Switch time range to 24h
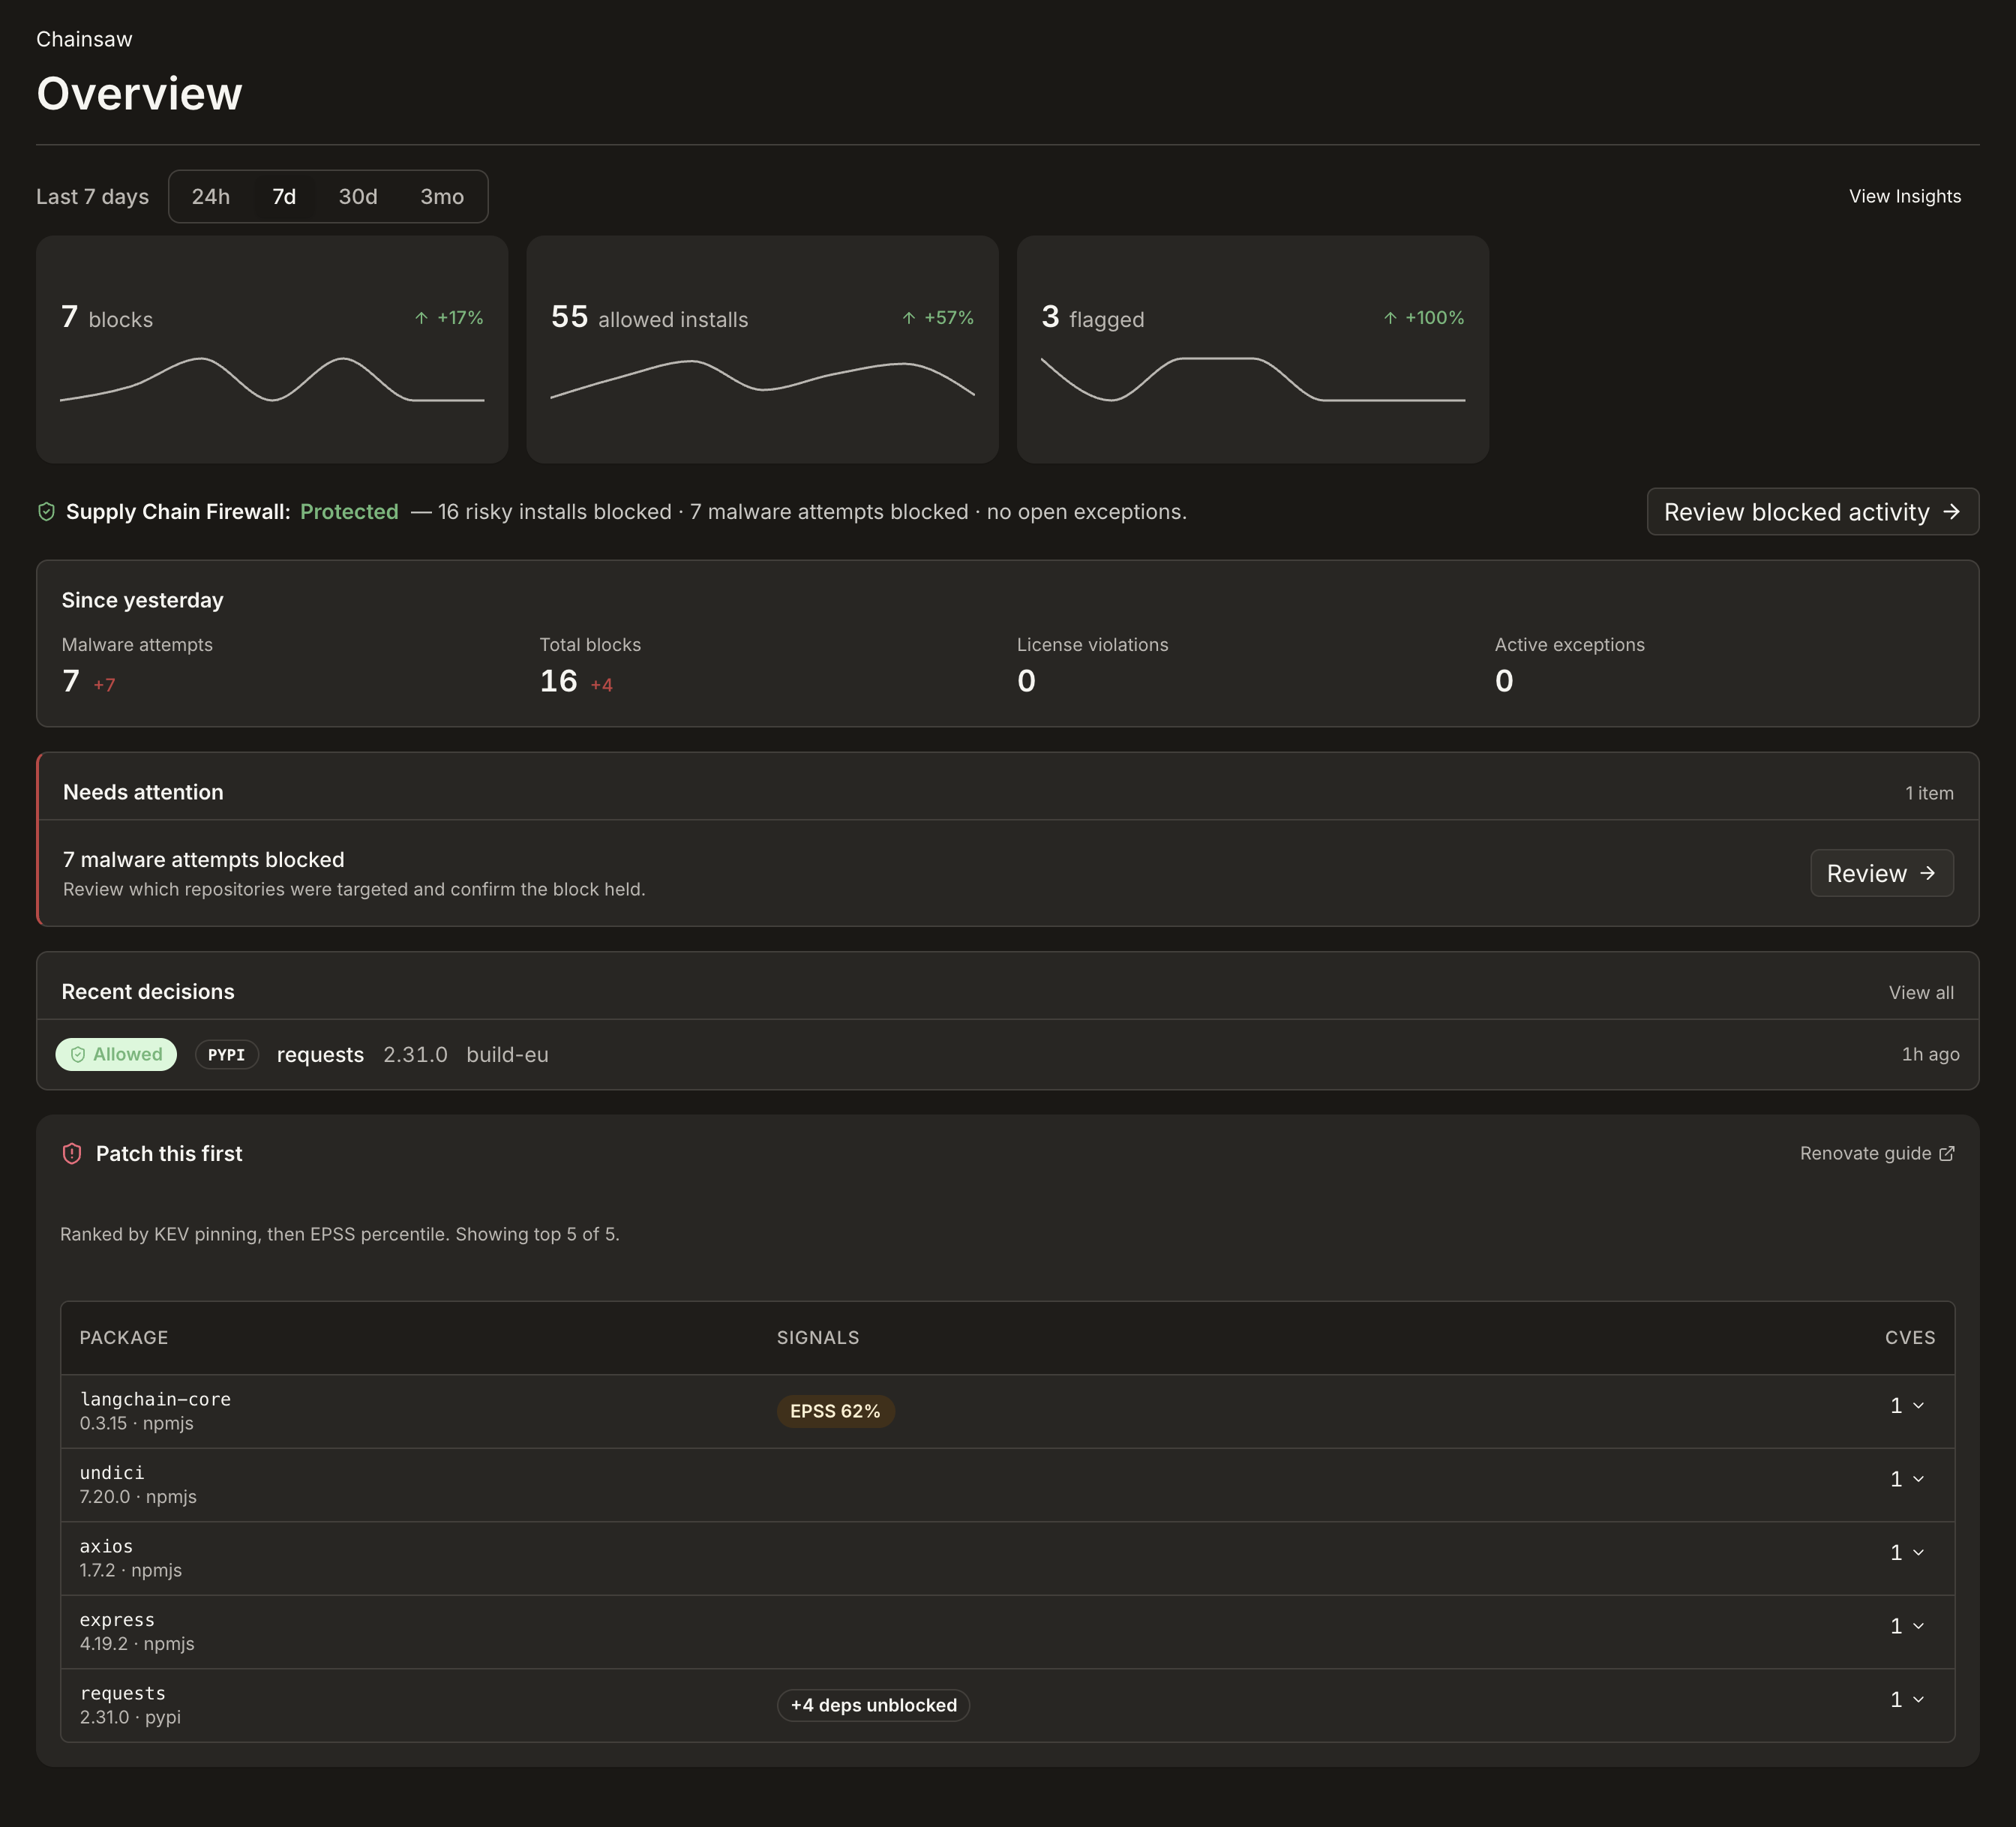The image size is (2016, 1827). [211, 197]
